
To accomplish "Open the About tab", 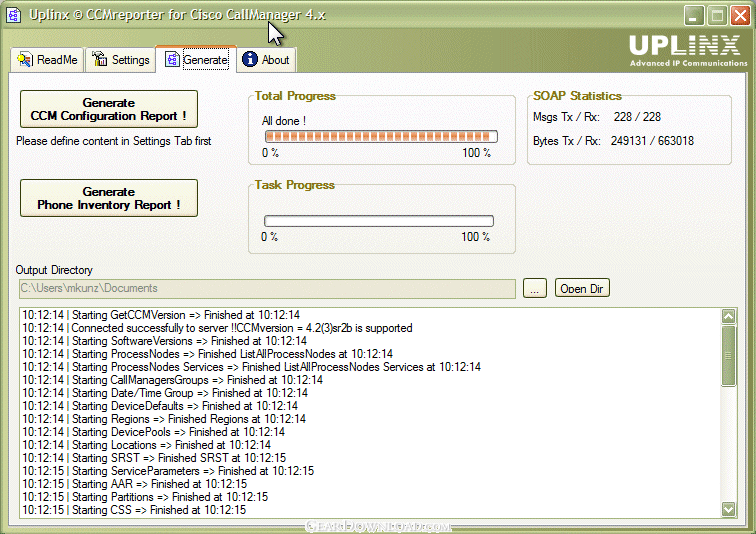I will [x=266, y=60].
